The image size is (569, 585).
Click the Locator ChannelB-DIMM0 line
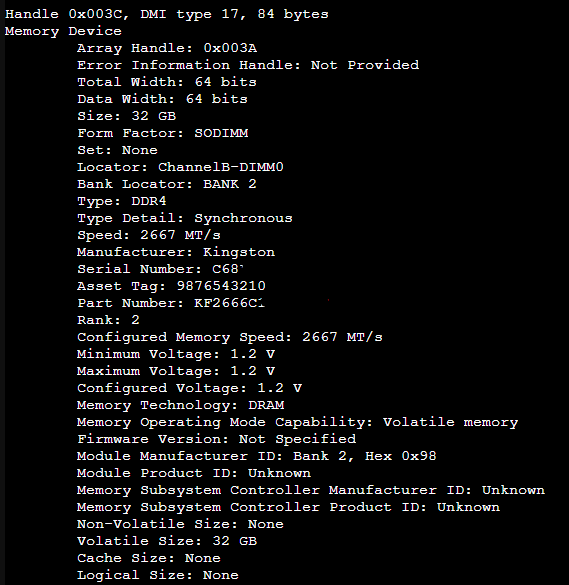[180, 167]
